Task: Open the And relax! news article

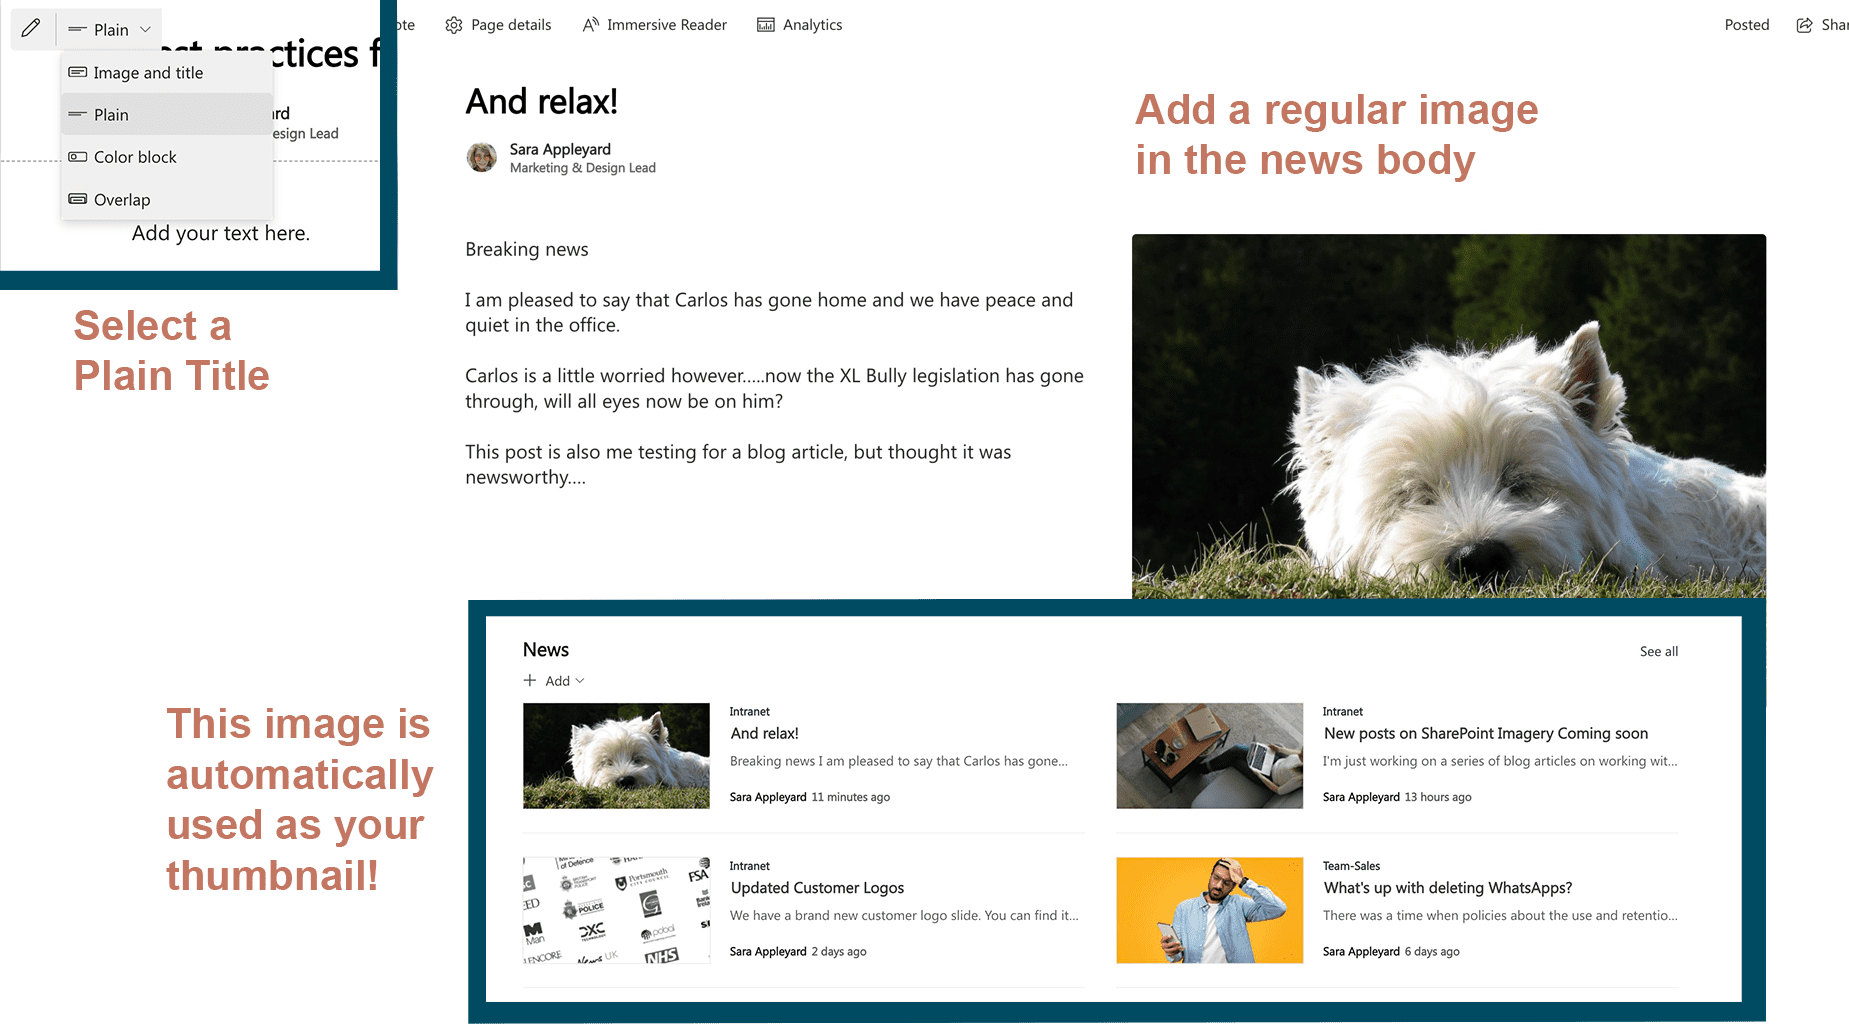Action: point(764,733)
